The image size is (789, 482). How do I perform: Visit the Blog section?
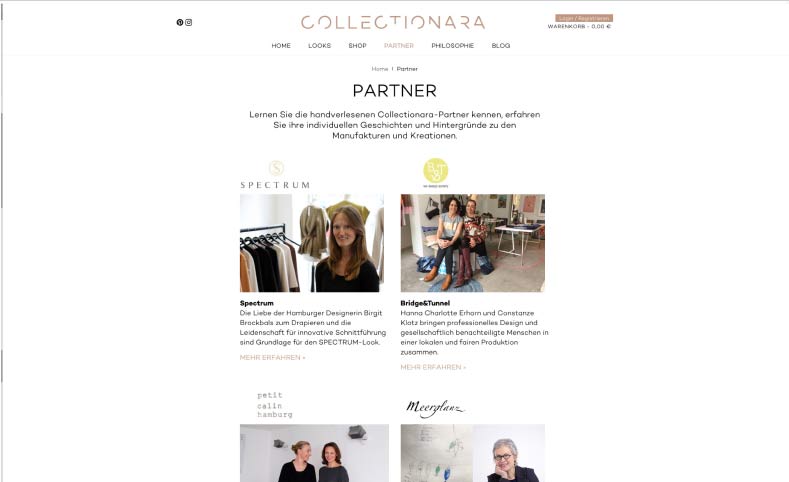(501, 46)
